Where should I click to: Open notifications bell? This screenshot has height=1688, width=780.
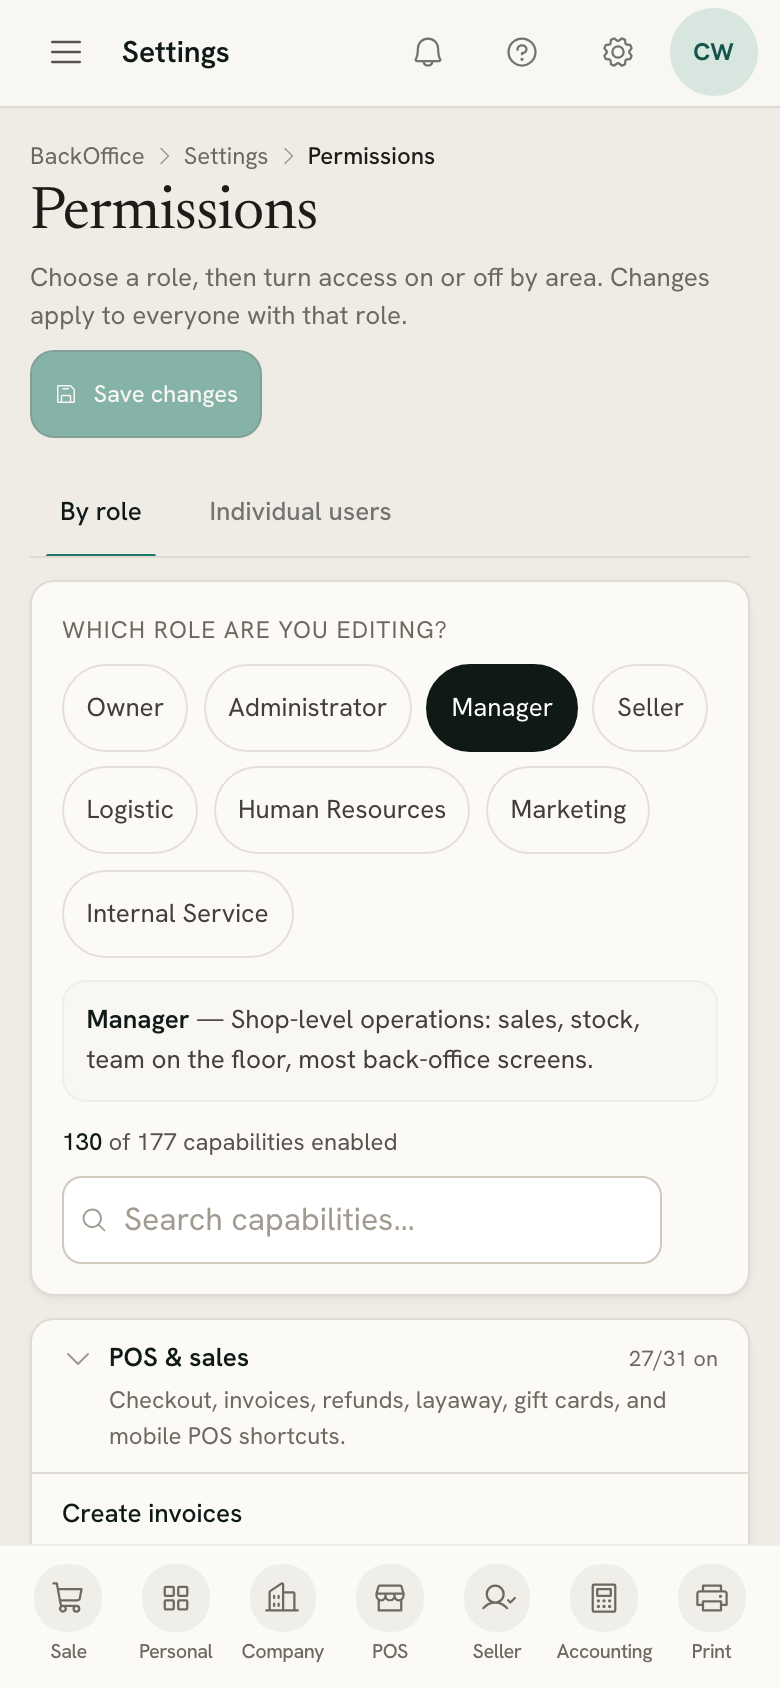tap(428, 52)
